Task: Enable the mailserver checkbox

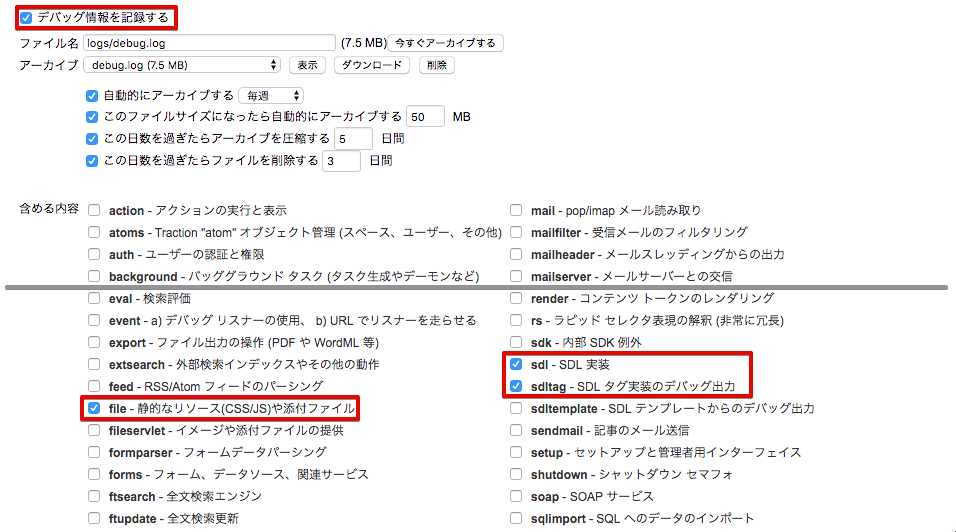Action: tap(516, 276)
